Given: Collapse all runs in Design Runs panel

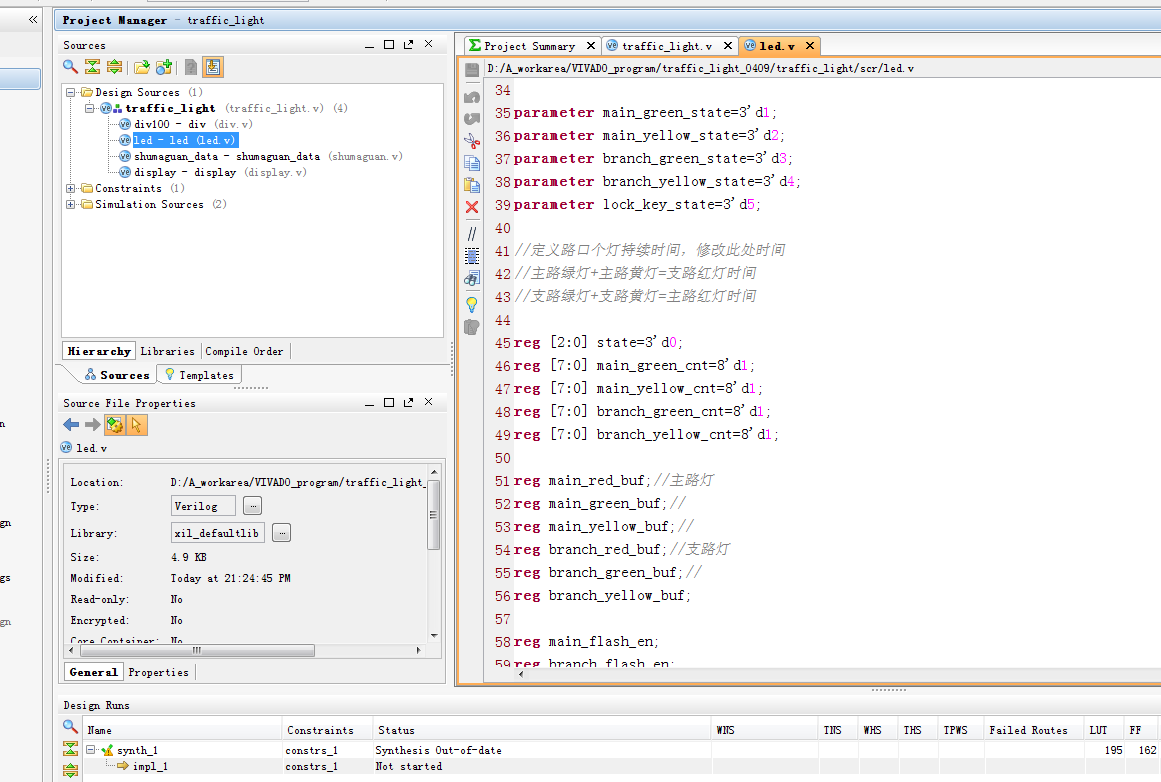Looking at the screenshot, I should pyautogui.click(x=70, y=749).
